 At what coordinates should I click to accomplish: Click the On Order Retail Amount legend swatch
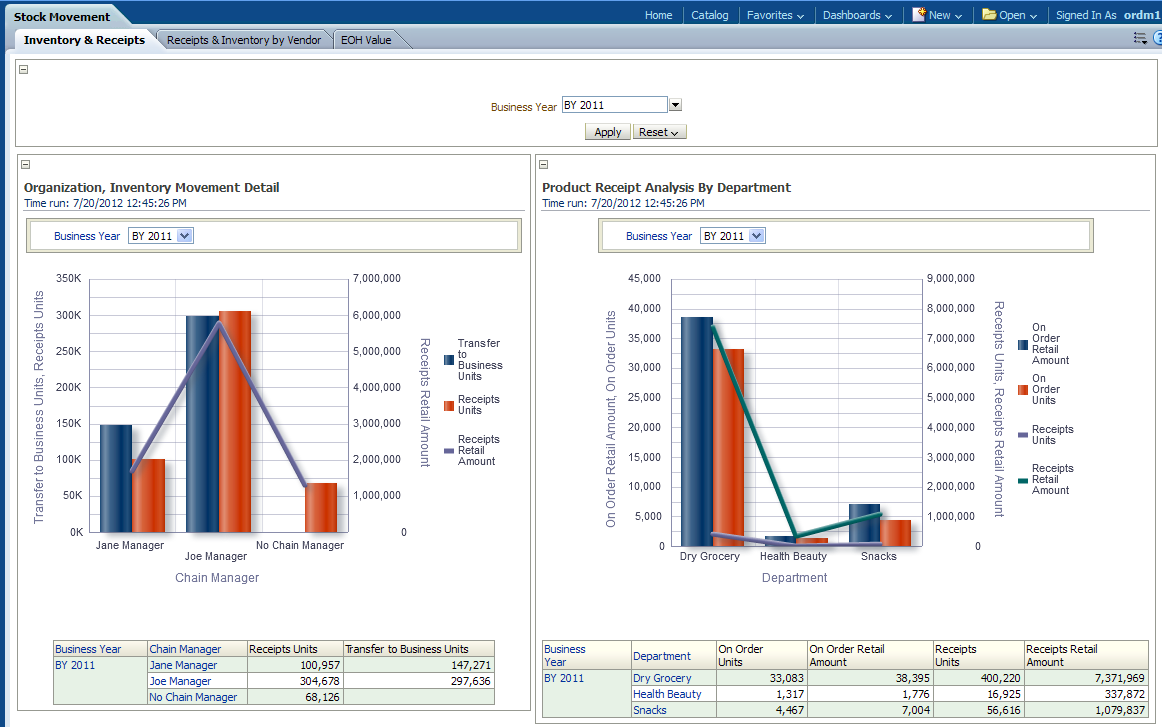[x=1023, y=345]
